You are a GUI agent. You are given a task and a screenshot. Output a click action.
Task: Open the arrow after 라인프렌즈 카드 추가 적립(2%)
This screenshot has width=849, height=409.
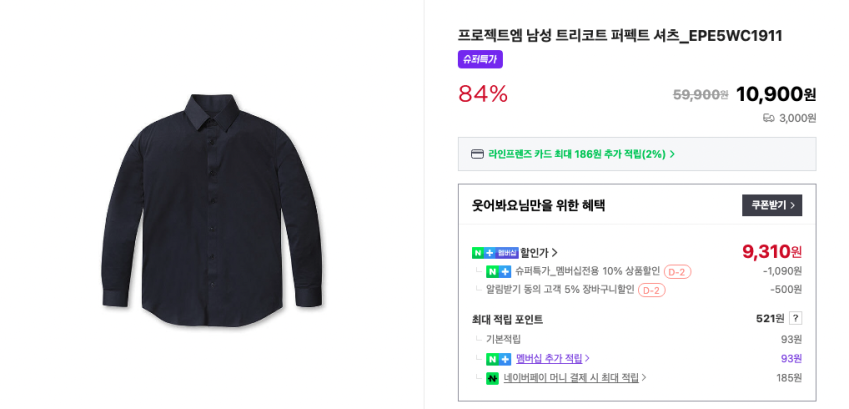tap(672, 154)
